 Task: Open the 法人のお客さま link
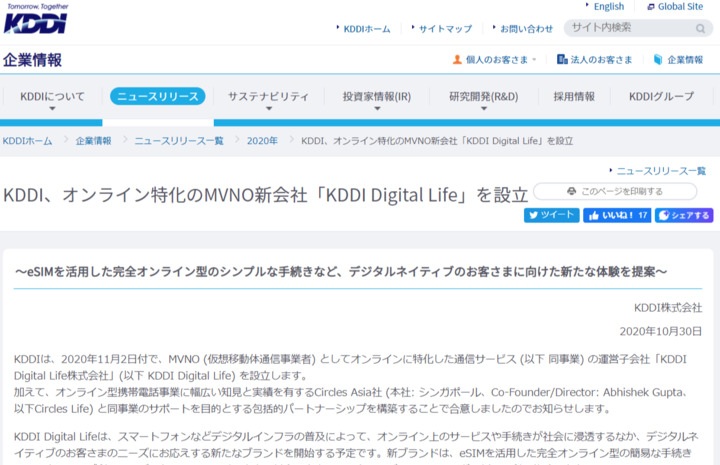pos(601,60)
